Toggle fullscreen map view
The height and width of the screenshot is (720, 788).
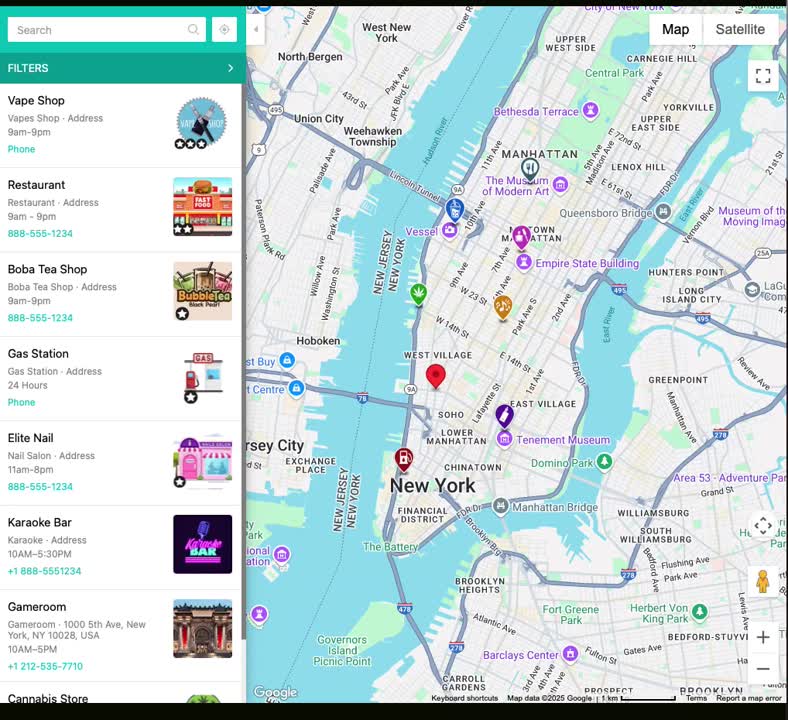763,76
